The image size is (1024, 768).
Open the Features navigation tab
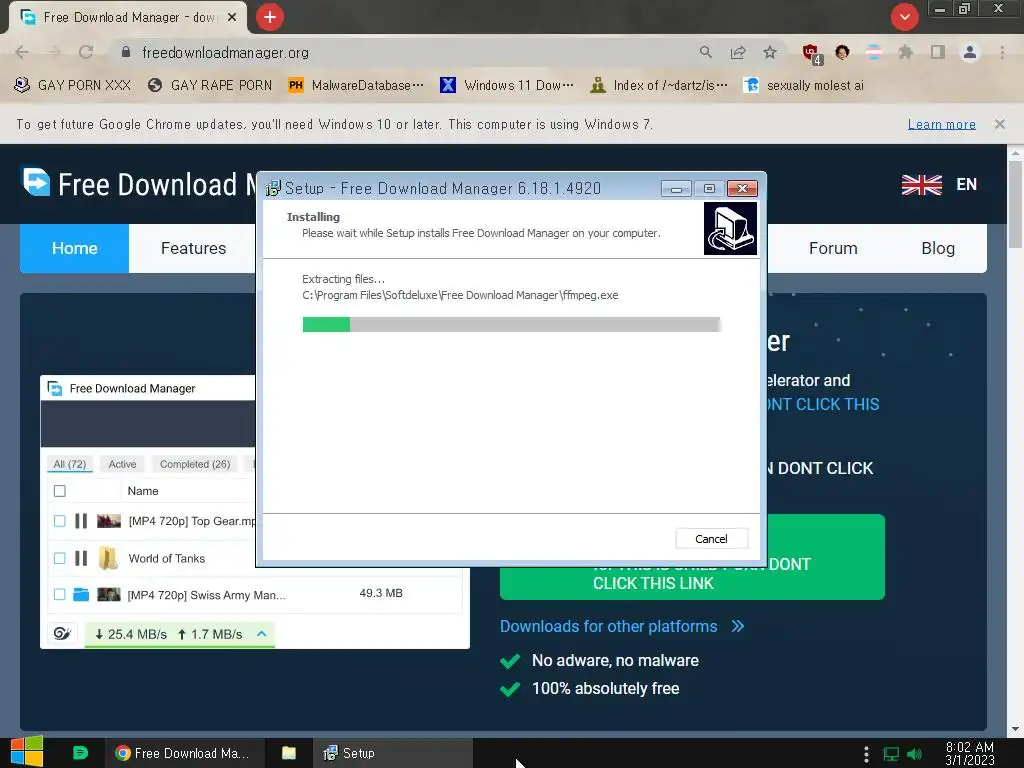tap(193, 248)
